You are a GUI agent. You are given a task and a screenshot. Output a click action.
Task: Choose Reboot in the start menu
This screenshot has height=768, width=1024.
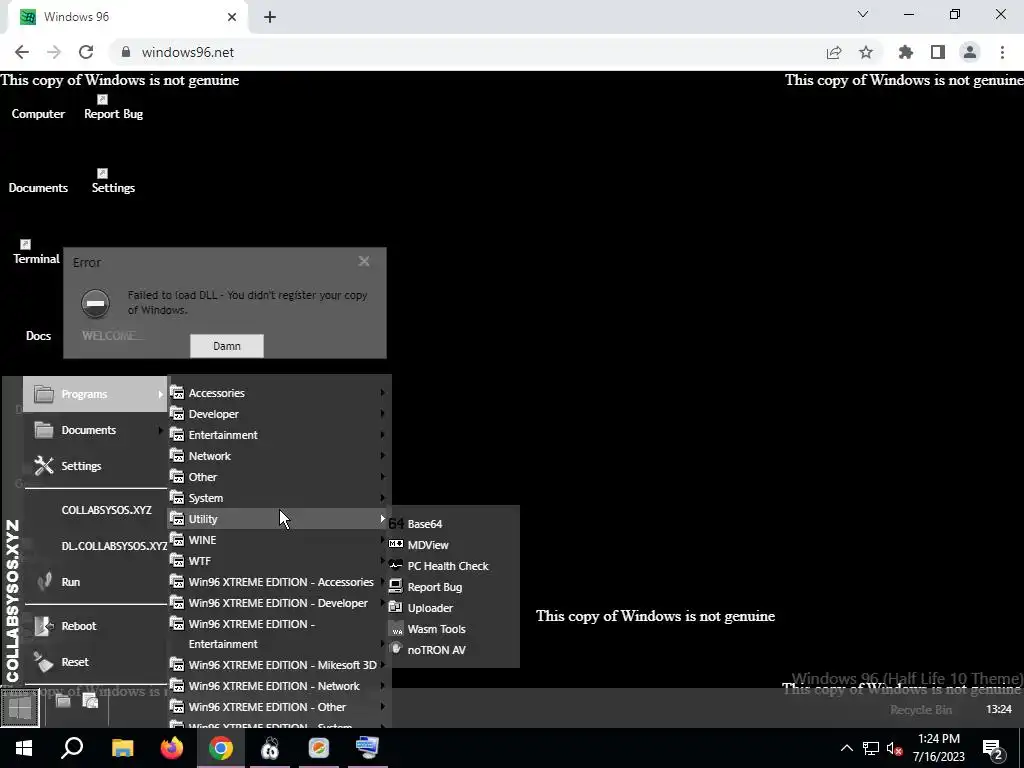pyautogui.click(x=95, y=626)
